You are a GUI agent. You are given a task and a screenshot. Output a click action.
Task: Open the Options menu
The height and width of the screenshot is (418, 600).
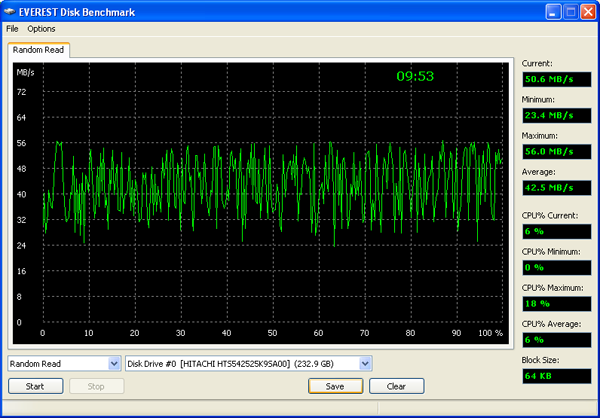[x=41, y=29]
